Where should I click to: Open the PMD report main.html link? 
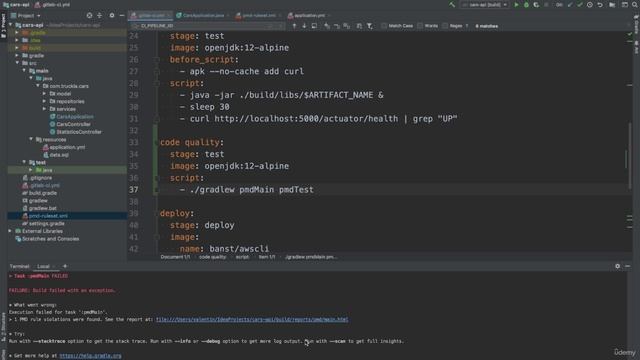click(x=252, y=319)
